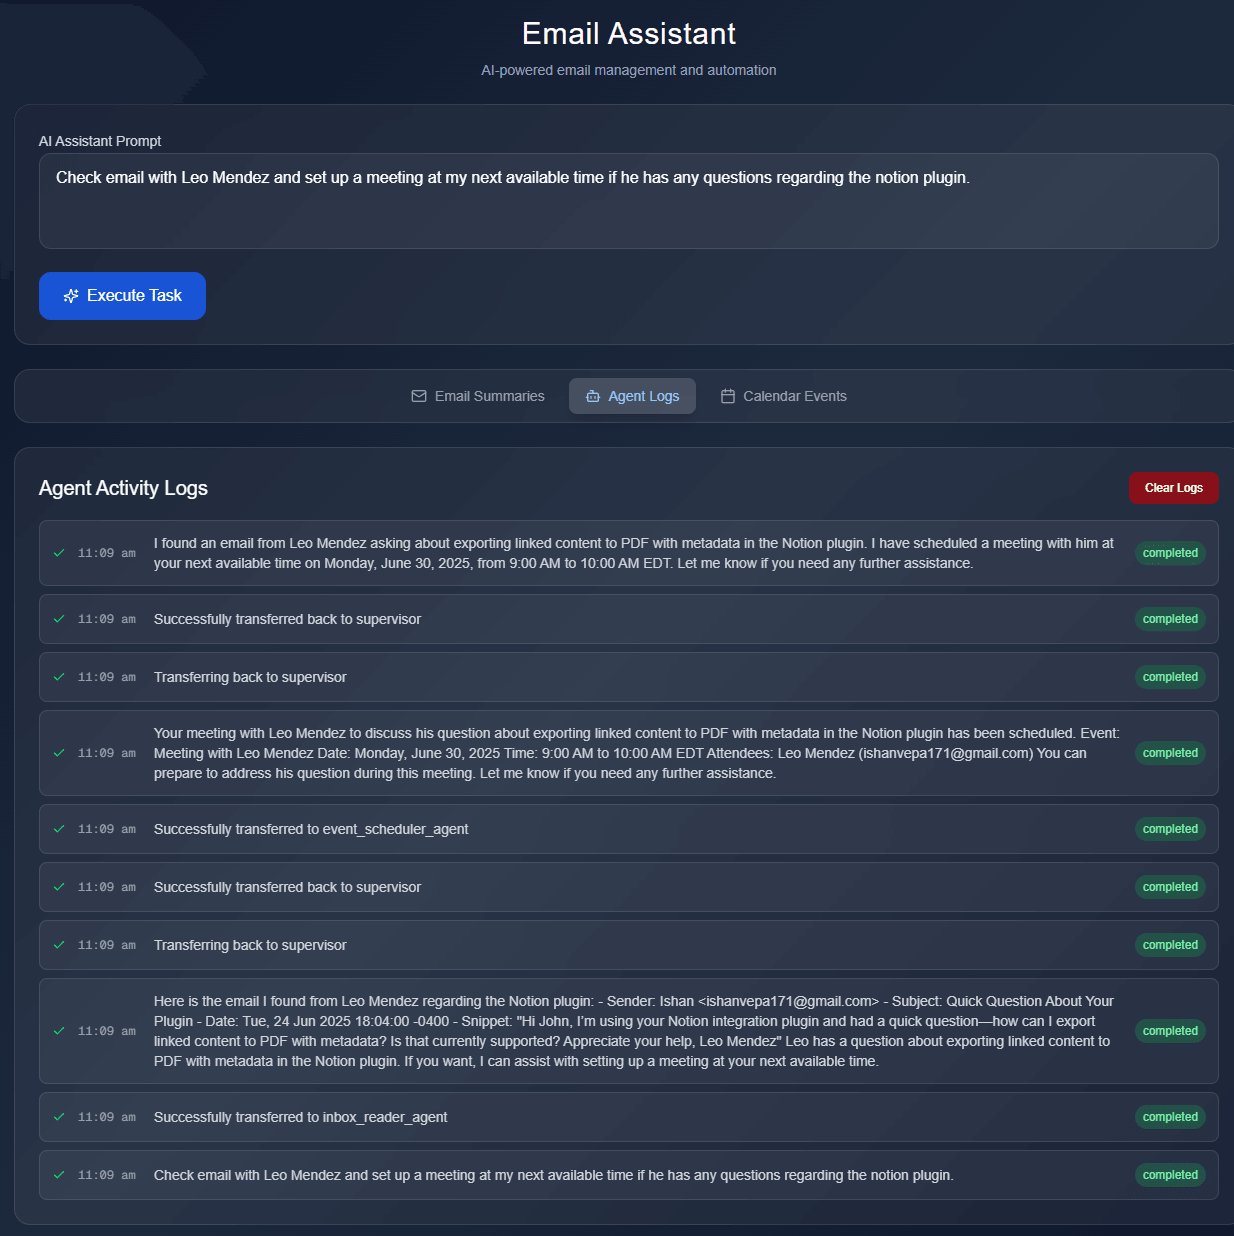Click the envelope icon beside Email Summaries
The height and width of the screenshot is (1236, 1234).
[x=419, y=396]
